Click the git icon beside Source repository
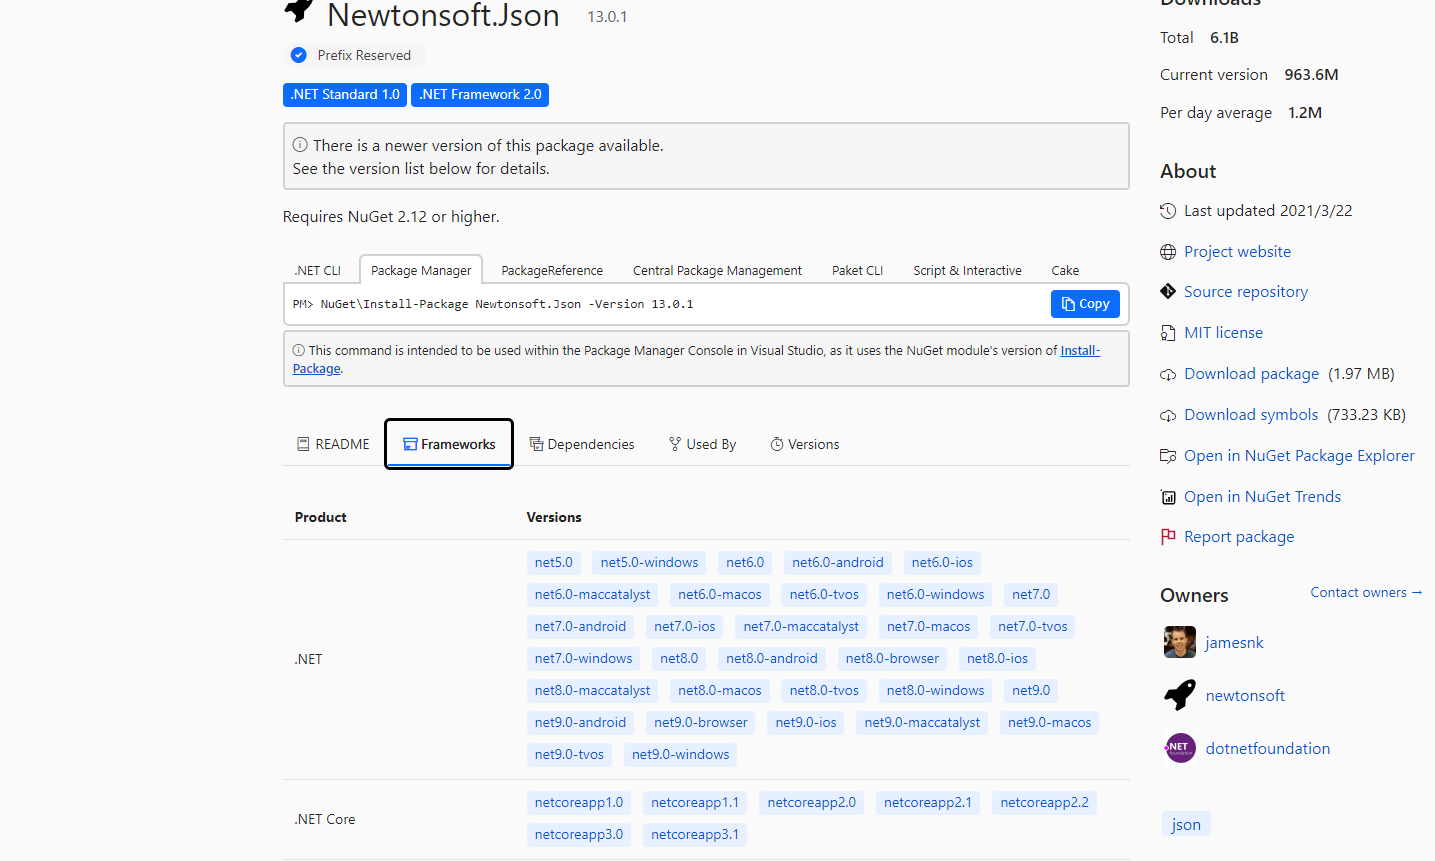Screen dimensions: 1435x861 tap(1168, 292)
